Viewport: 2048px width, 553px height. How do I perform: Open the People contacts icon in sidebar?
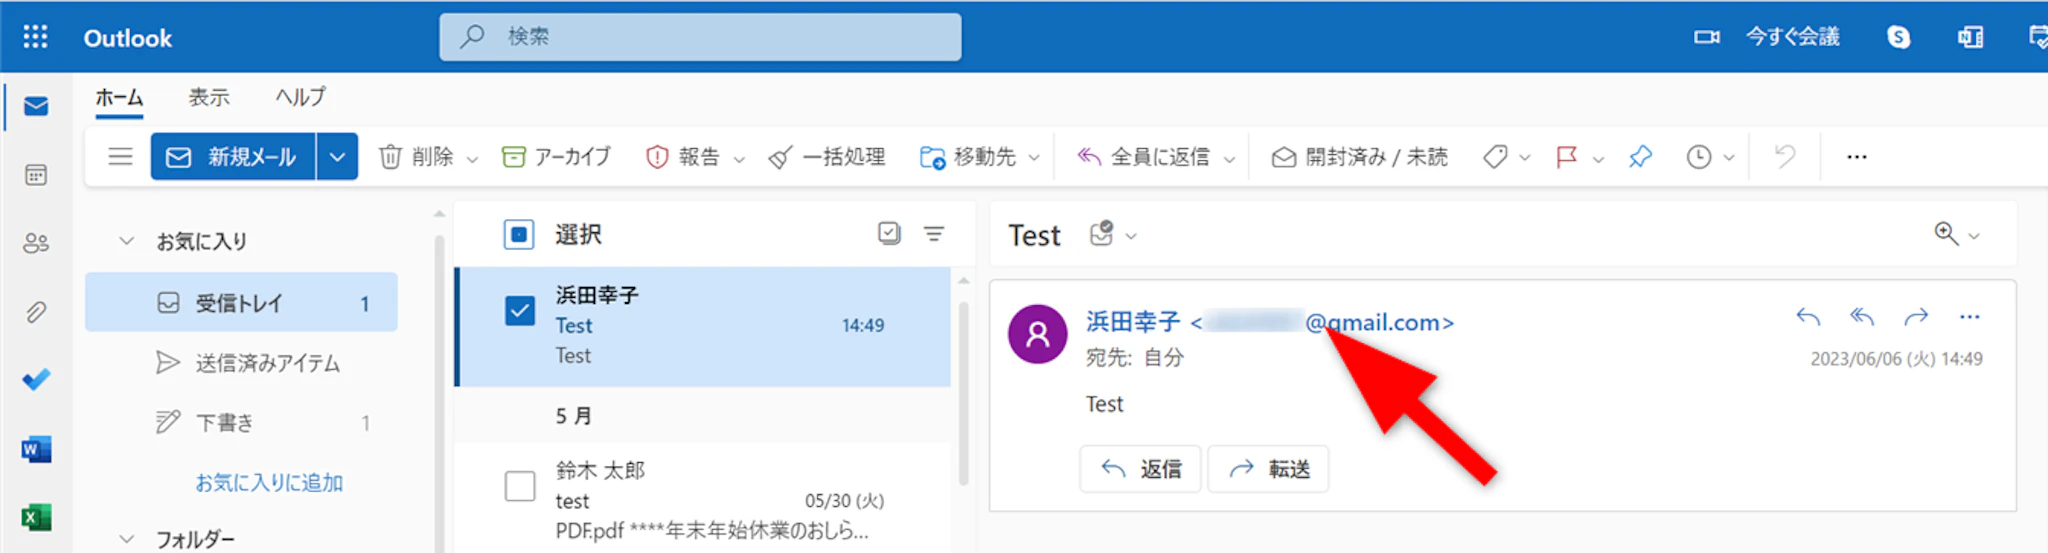(x=36, y=243)
